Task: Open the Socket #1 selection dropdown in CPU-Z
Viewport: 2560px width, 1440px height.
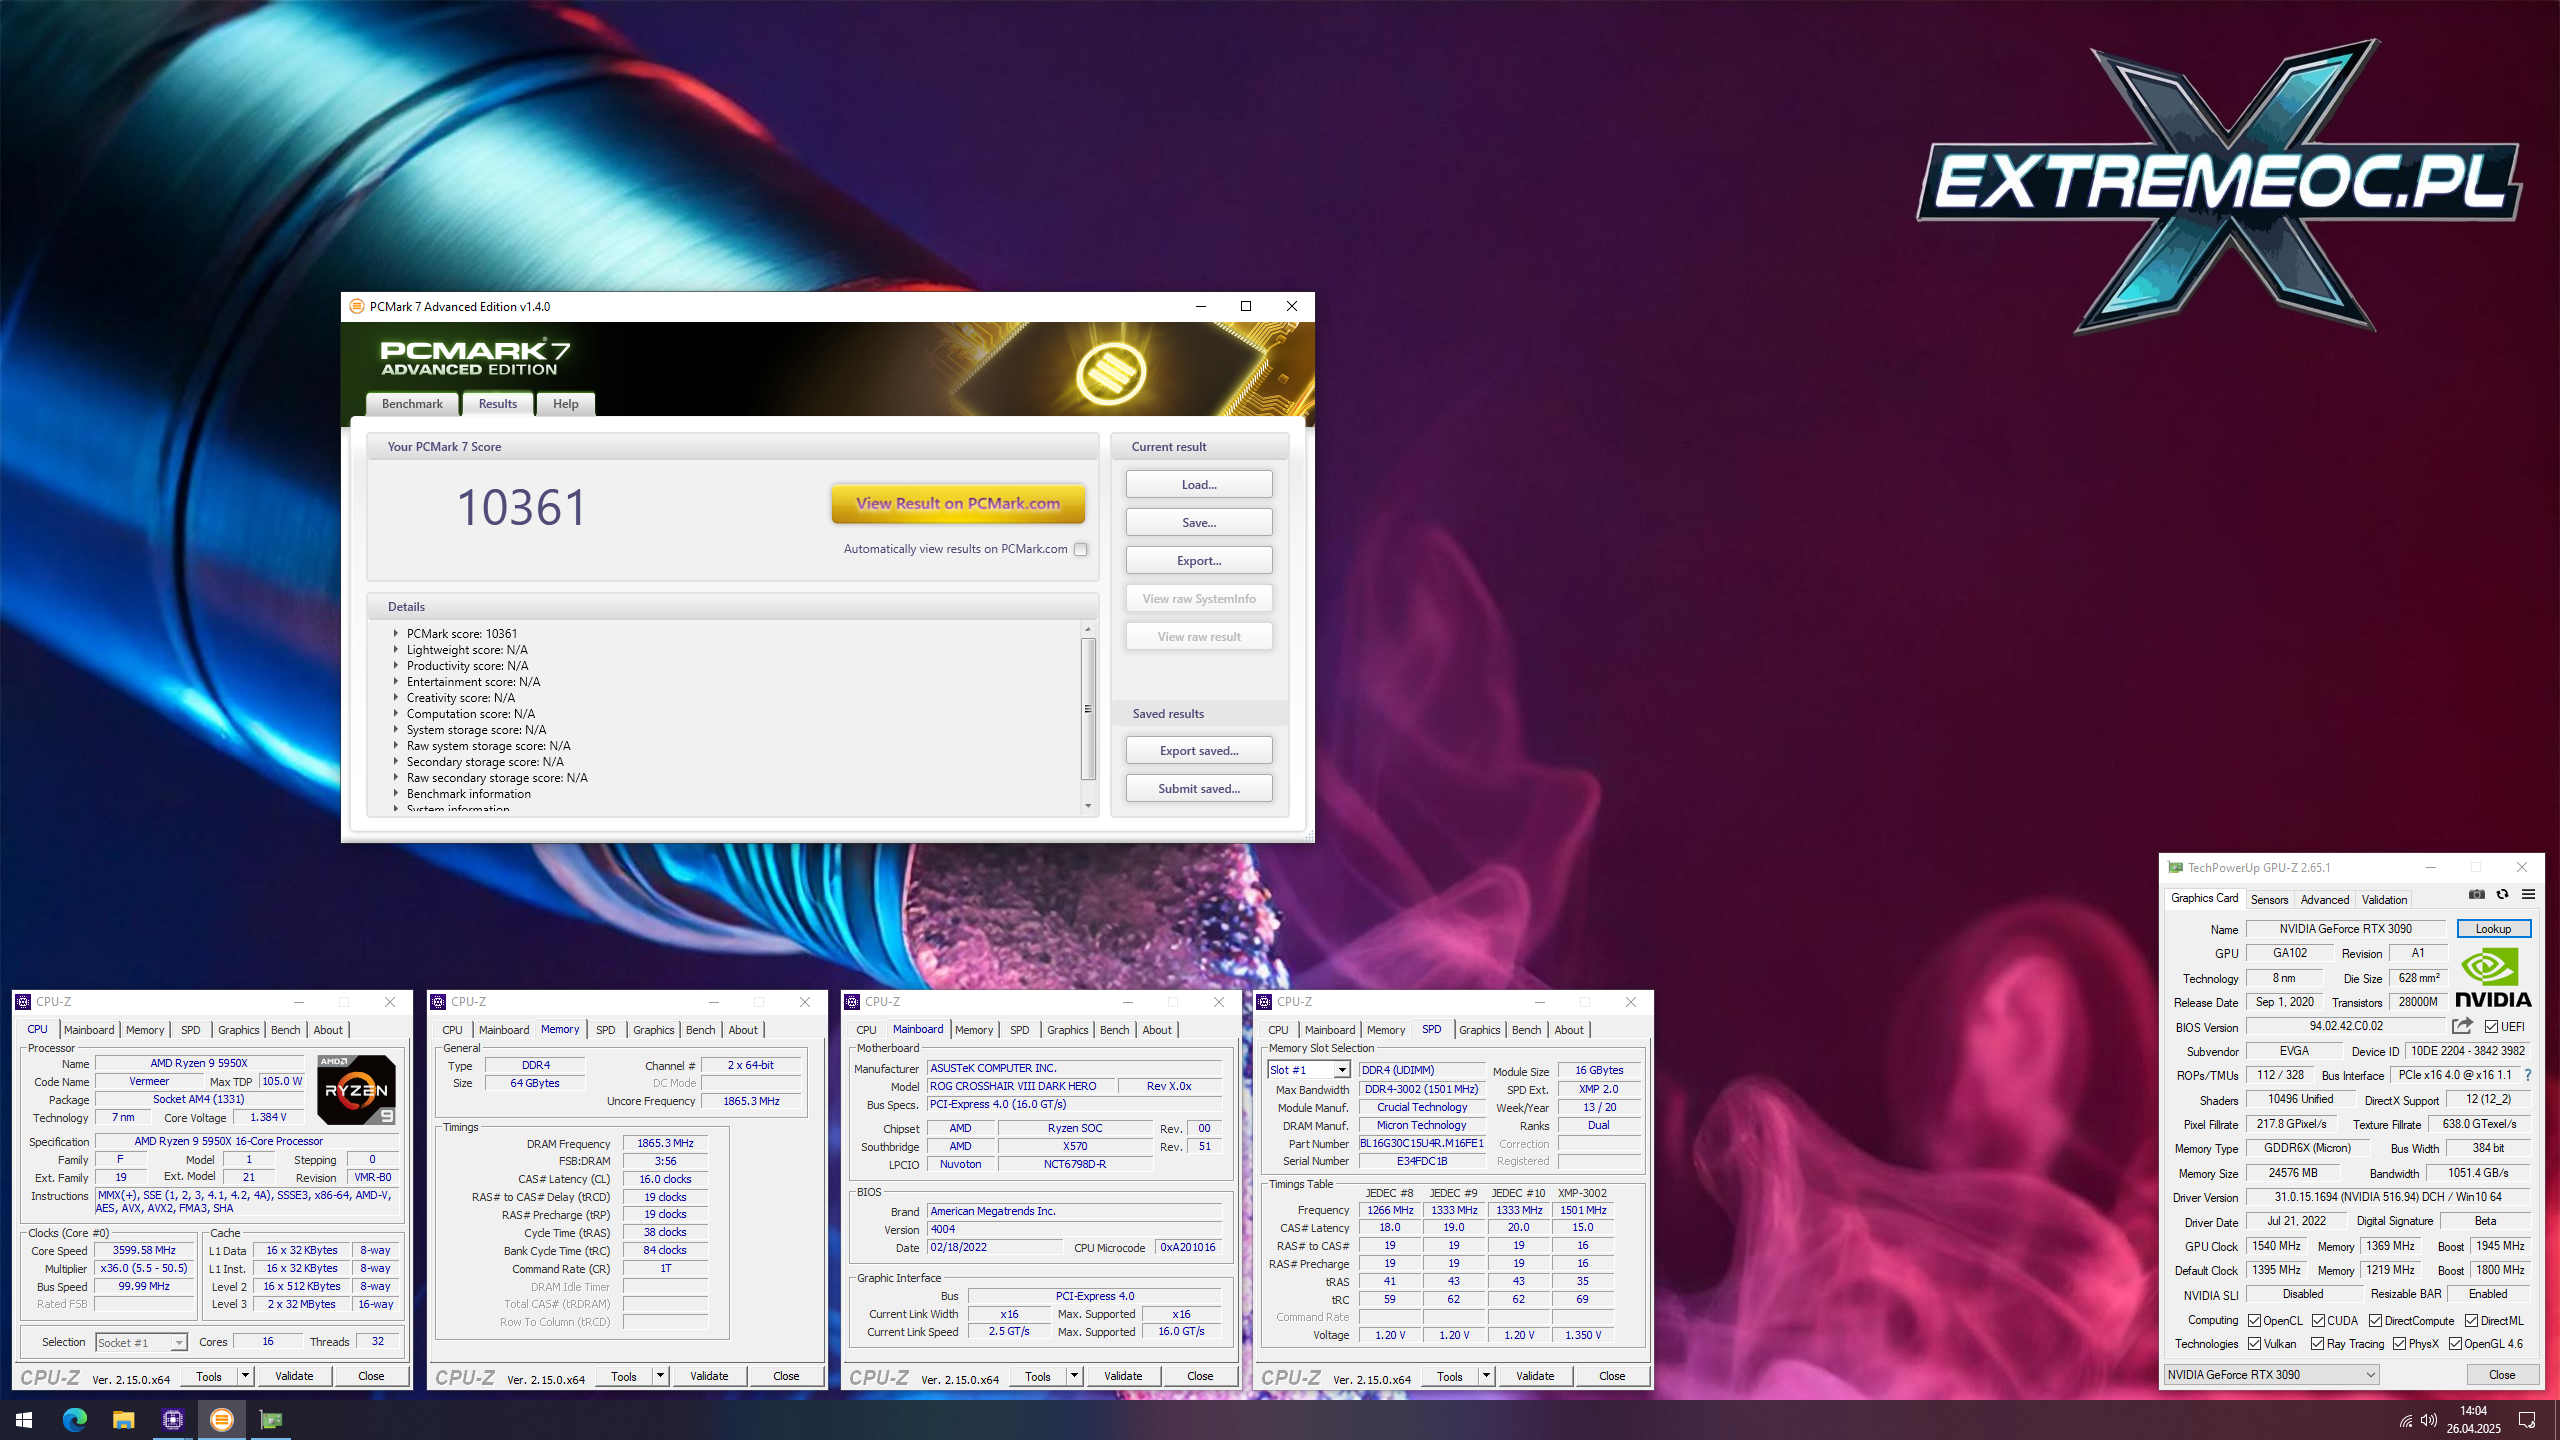Action: [x=142, y=1342]
